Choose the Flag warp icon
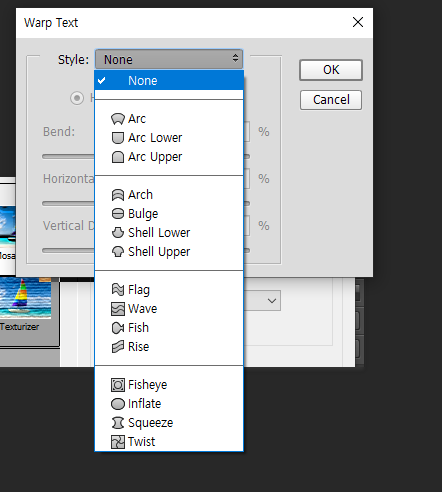 tap(118, 290)
